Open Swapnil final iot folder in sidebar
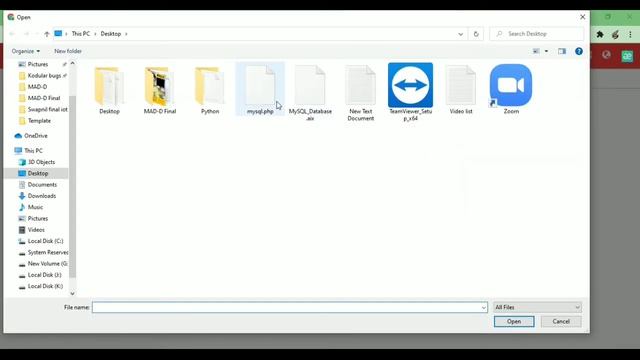 pos(47,109)
